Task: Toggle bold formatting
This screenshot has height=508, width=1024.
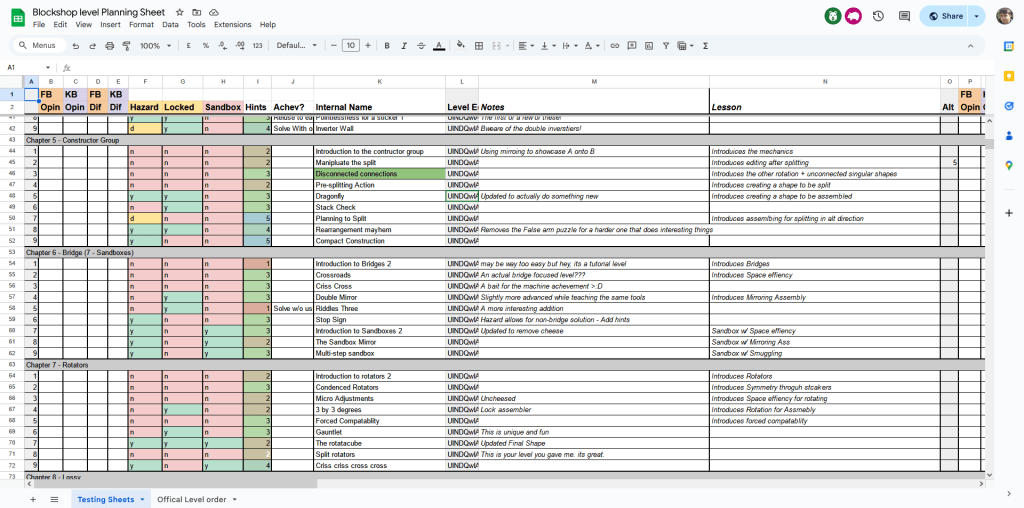Action: pos(387,46)
